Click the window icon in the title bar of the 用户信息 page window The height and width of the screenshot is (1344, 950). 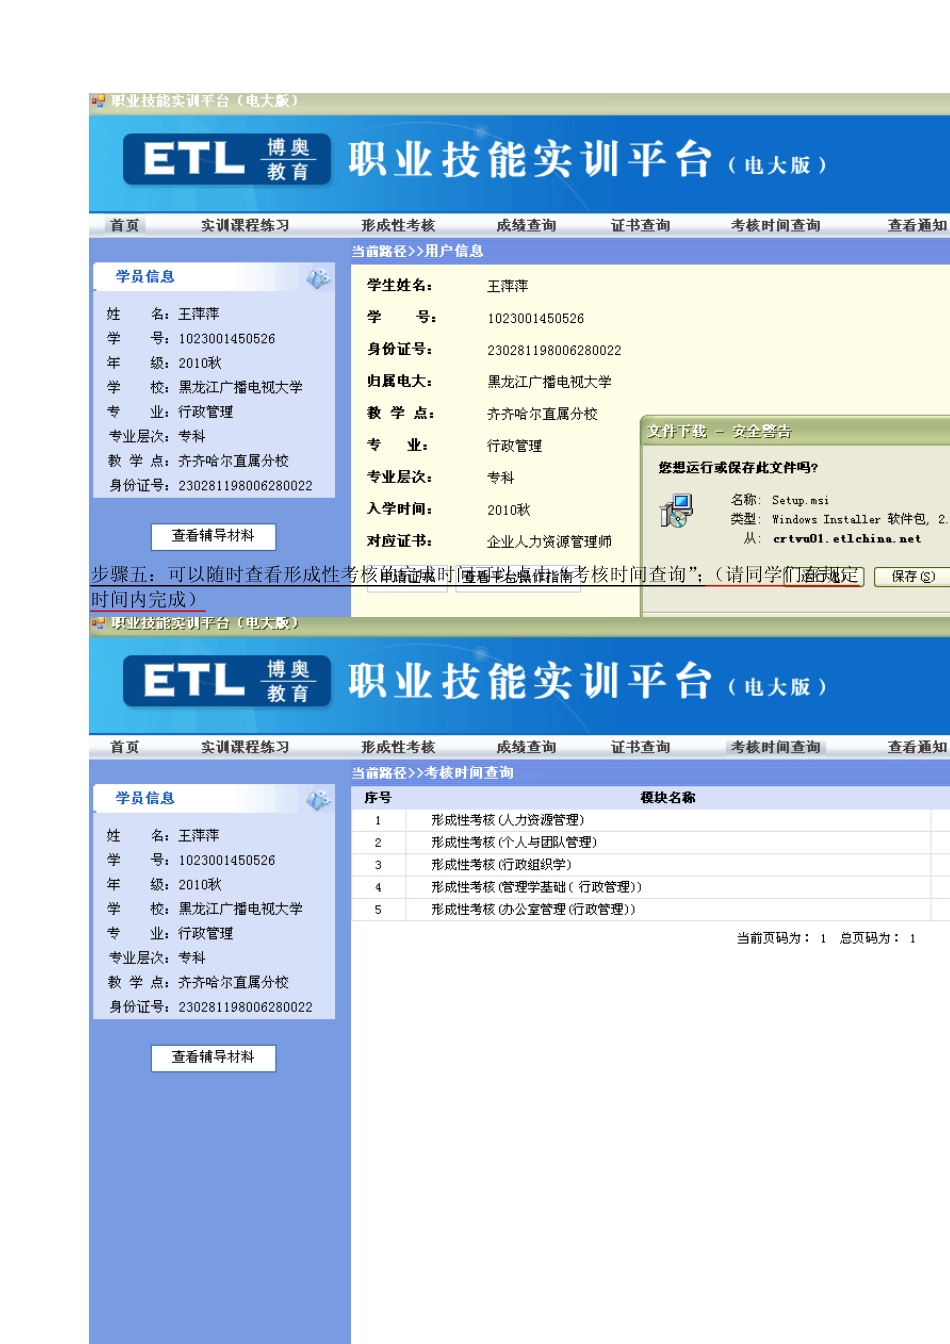(98, 101)
